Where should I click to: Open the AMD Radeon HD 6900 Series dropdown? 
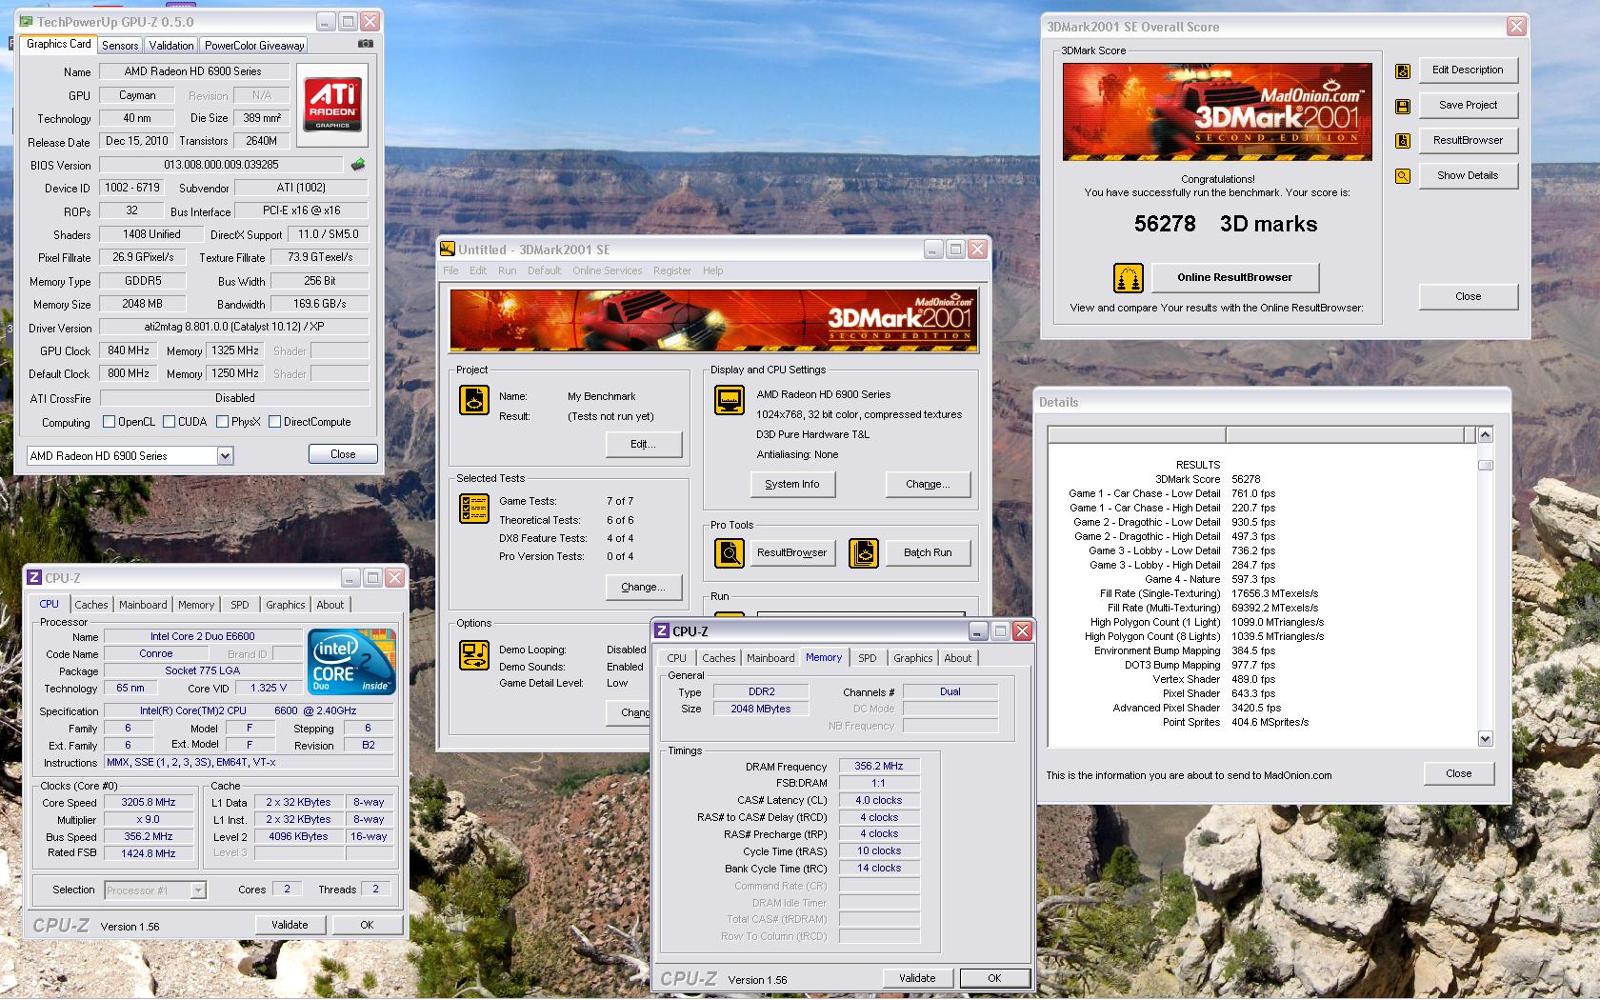(x=225, y=456)
